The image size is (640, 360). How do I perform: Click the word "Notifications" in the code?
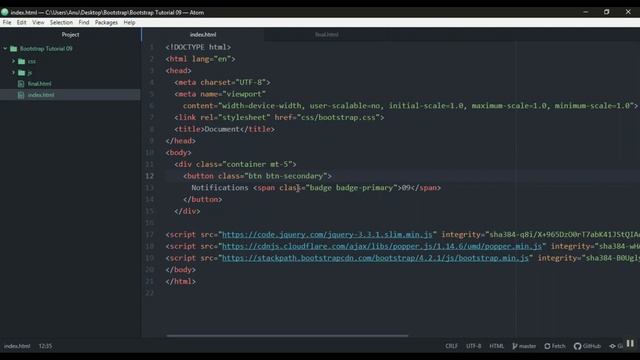point(220,188)
